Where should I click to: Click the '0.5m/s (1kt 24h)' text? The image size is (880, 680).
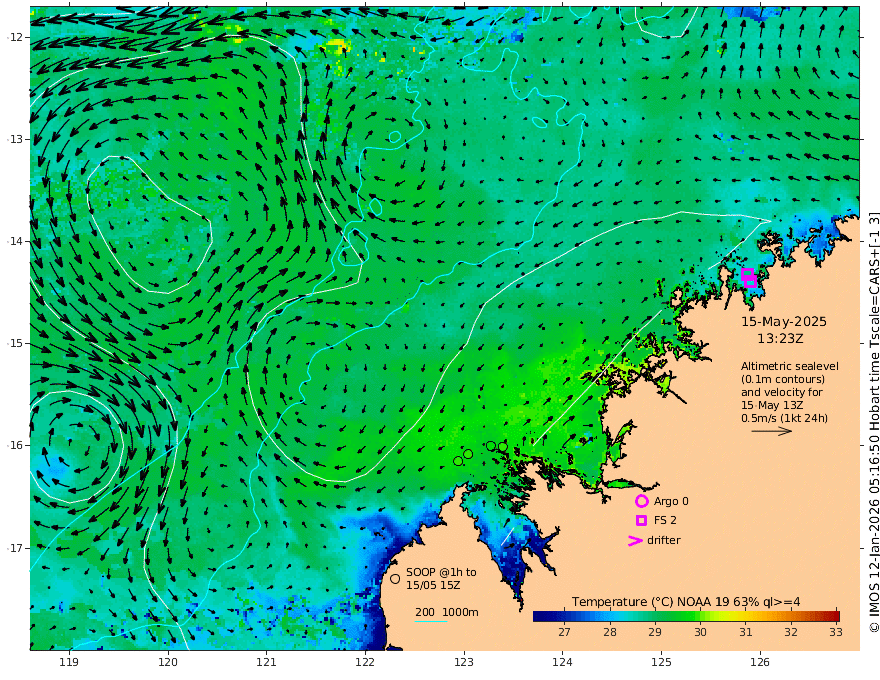click(784, 418)
